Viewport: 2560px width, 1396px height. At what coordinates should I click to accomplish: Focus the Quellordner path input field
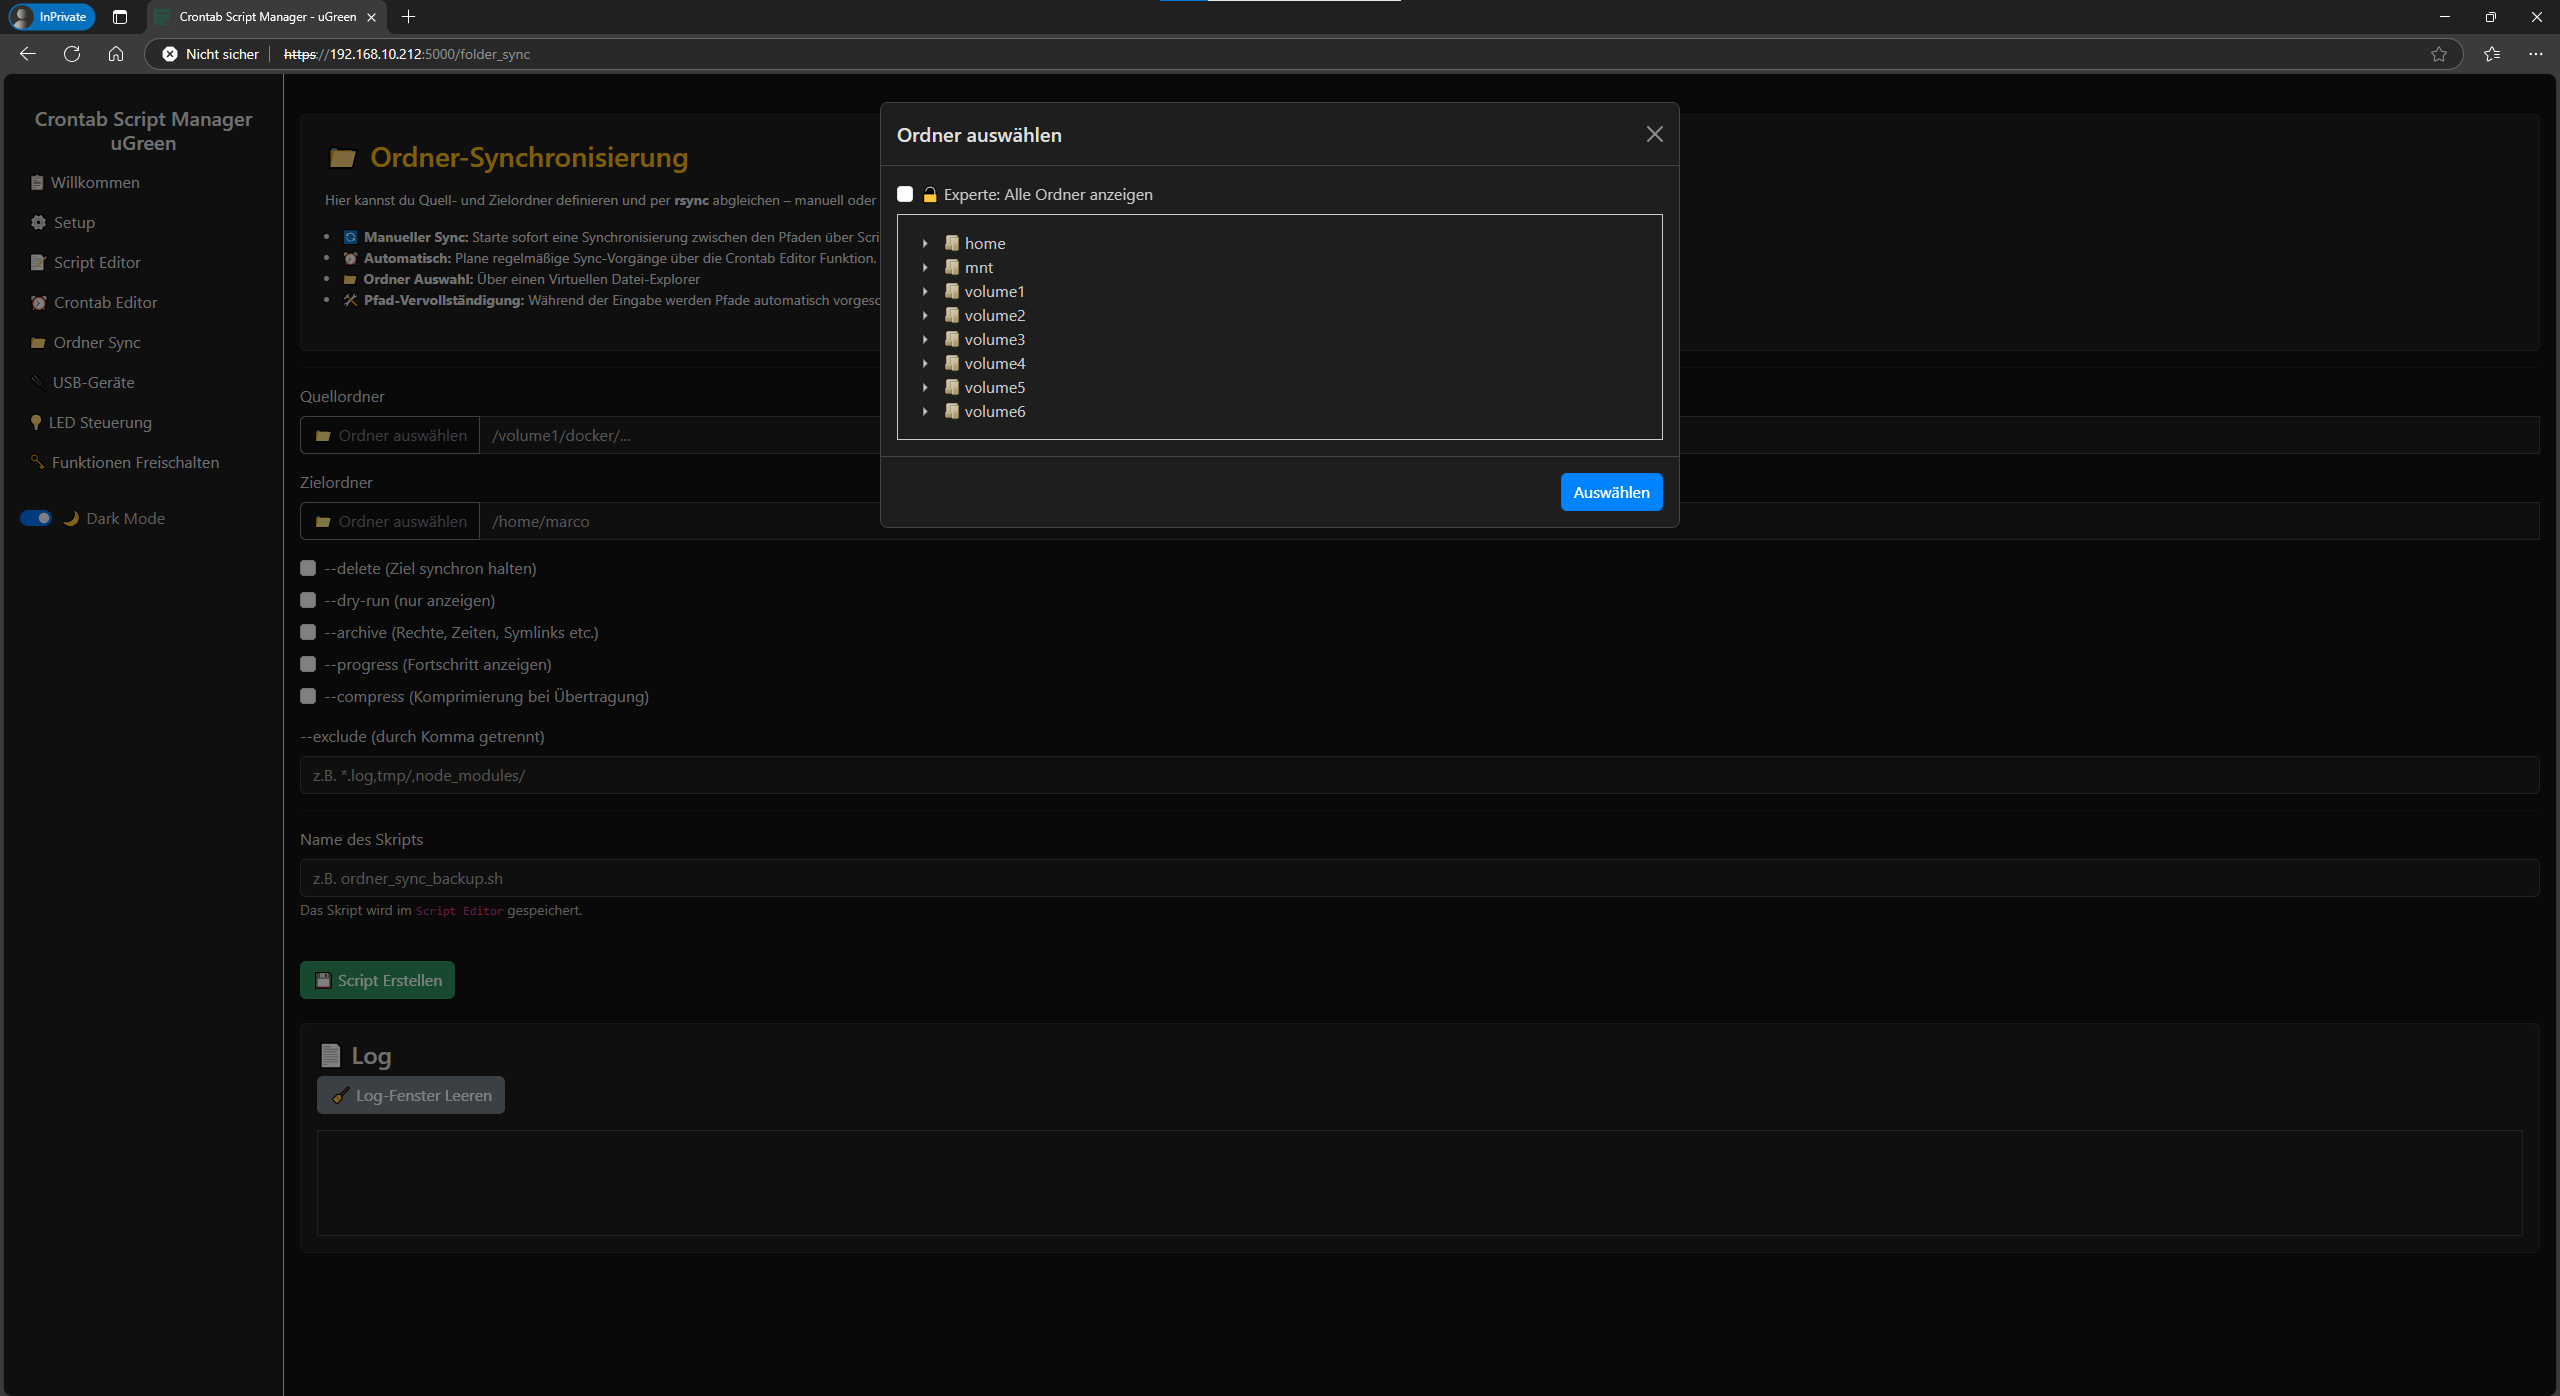tap(1509, 435)
